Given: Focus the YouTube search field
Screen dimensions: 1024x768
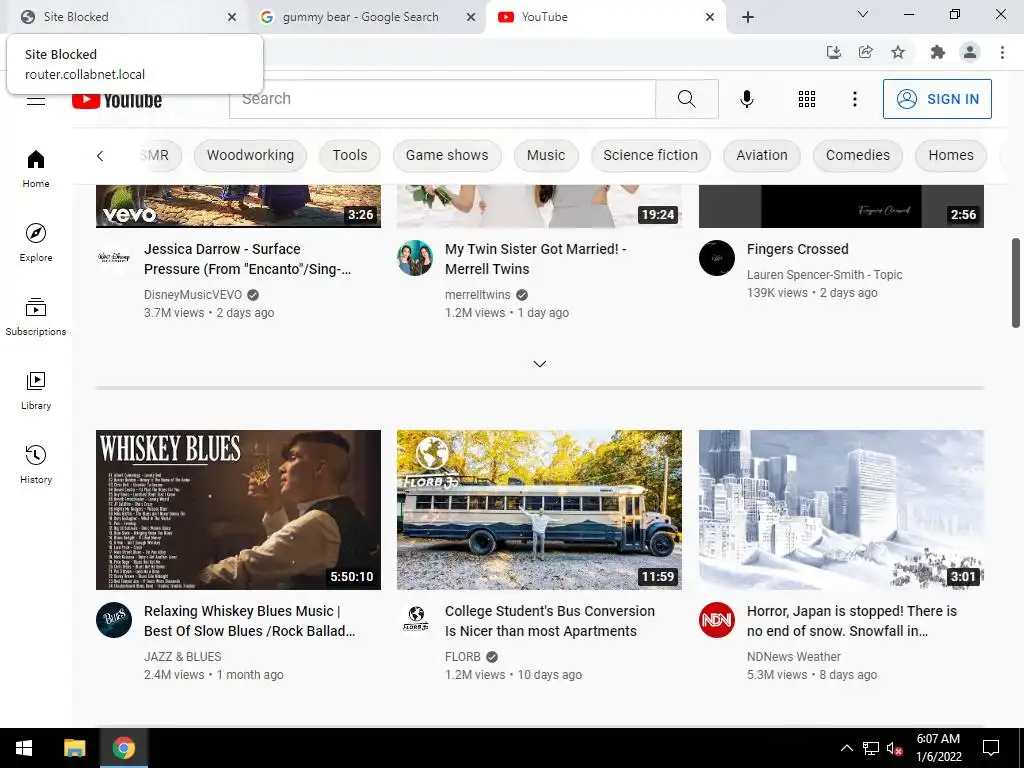Looking at the screenshot, I should click(442, 99).
